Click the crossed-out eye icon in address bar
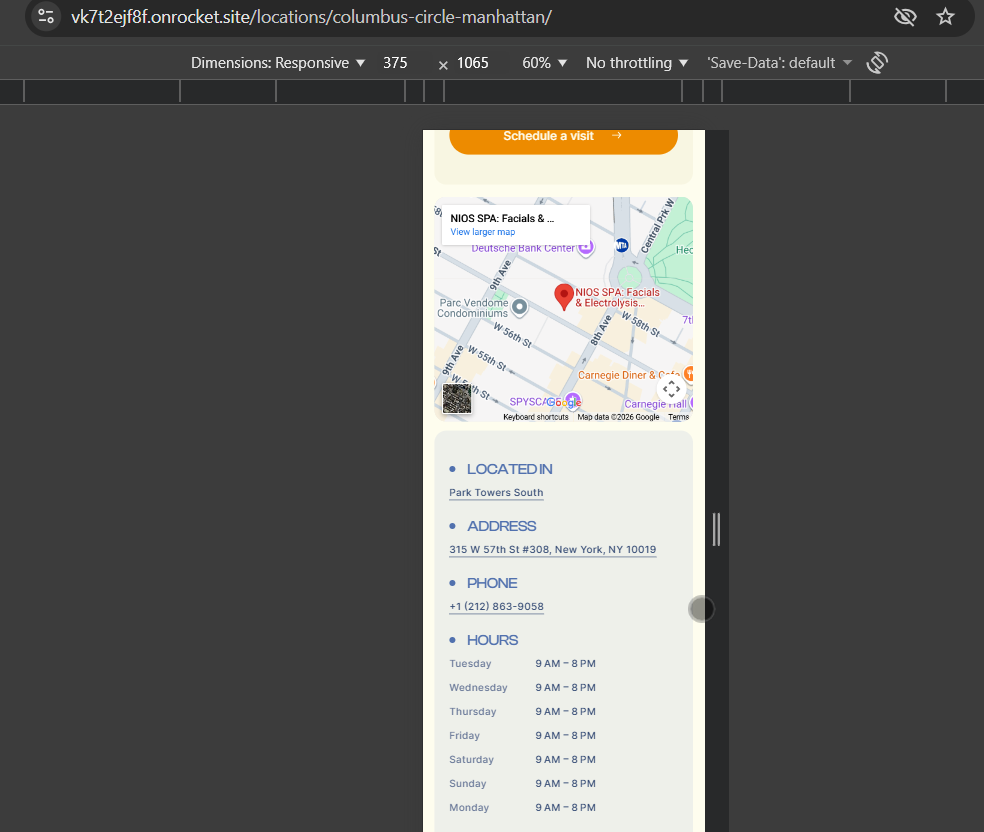Screen dimensions: 984x832 pos(905,16)
